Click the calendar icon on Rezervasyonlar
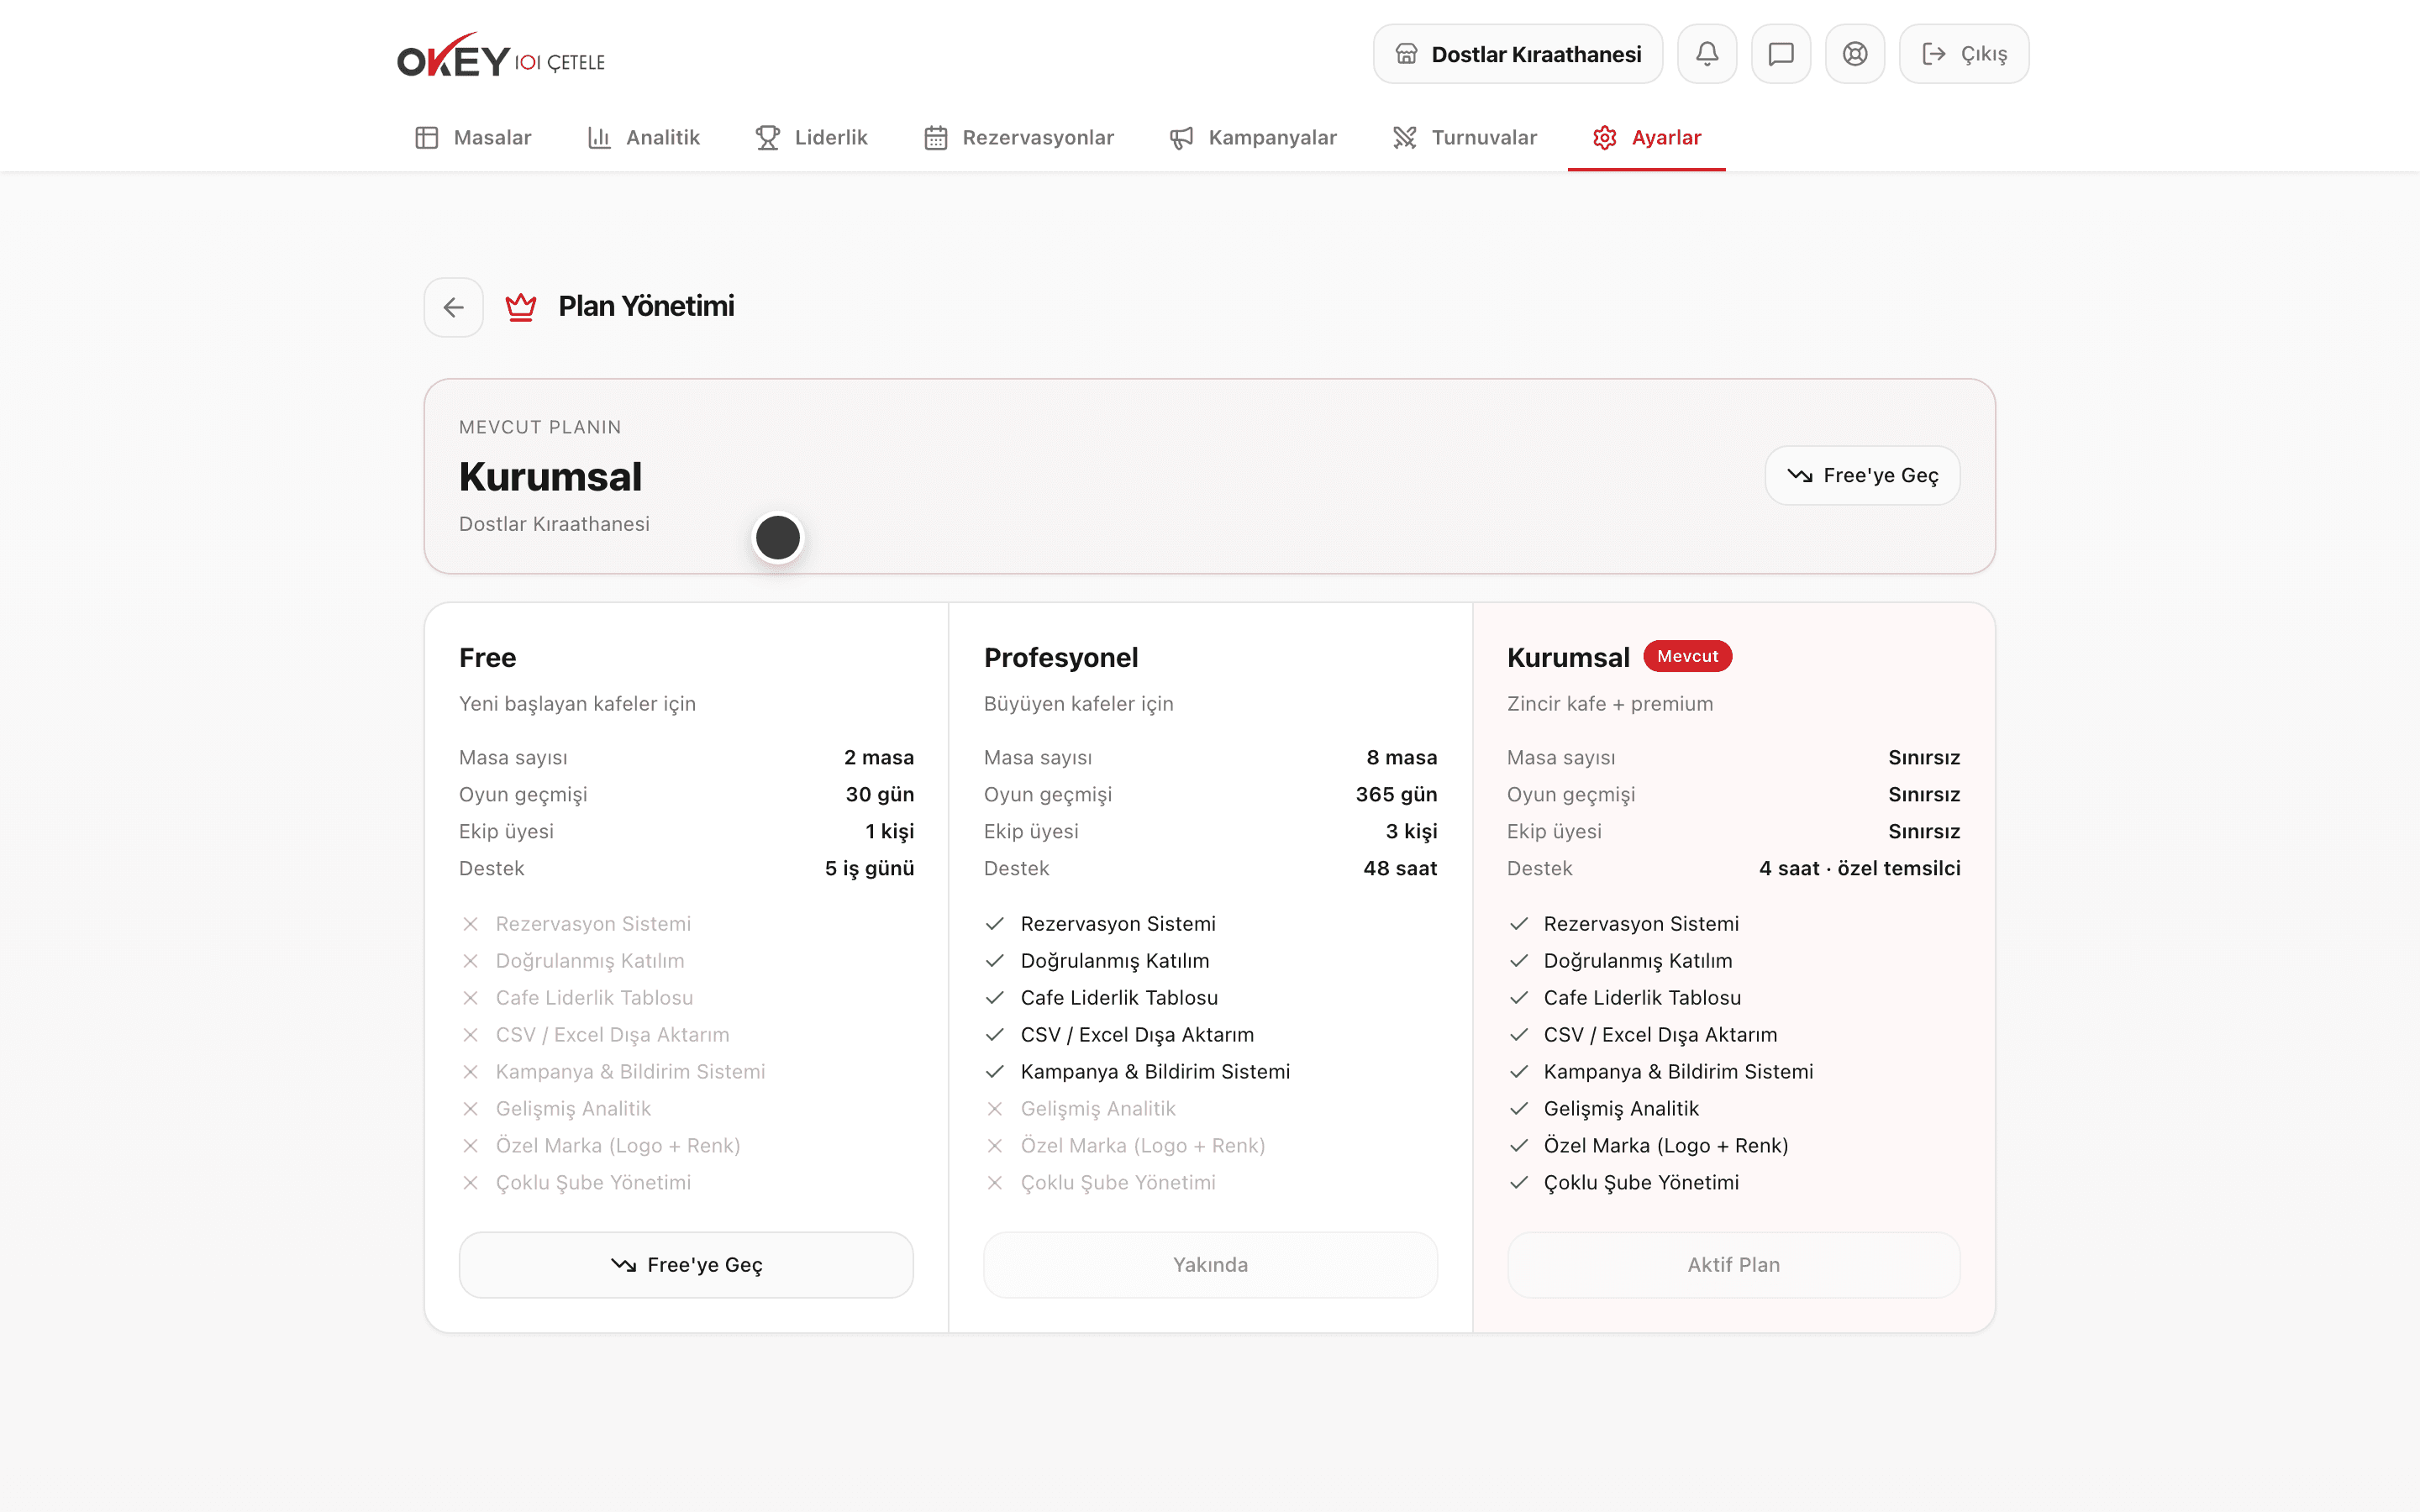The width and height of the screenshot is (2420, 1512). pyautogui.click(x=936, y=138)
